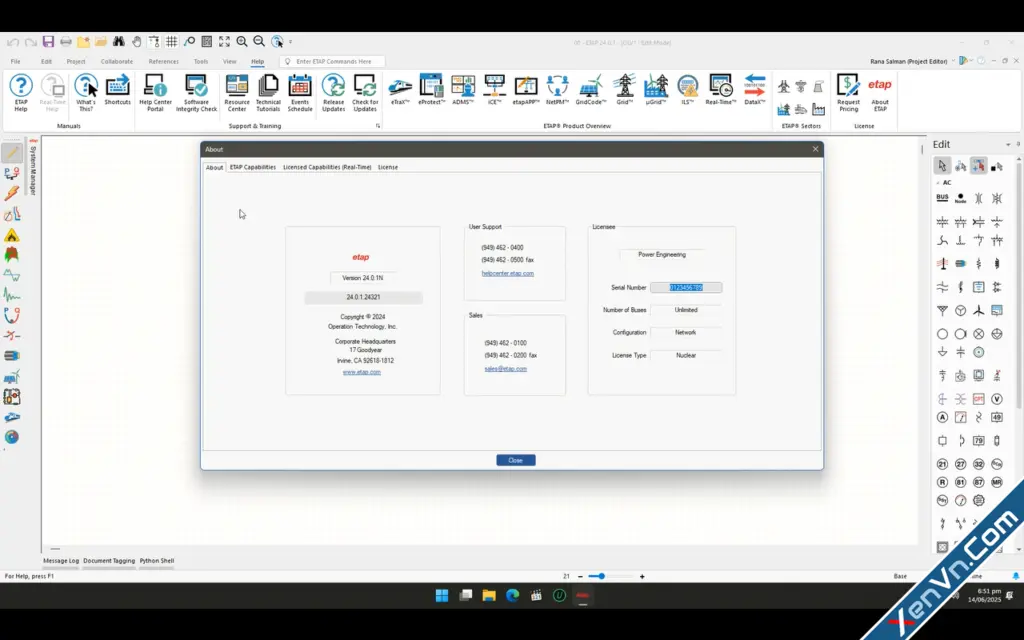Open the GridCode product overview
This screenshot has width=1024, height=640.
[x=590, y=90]
